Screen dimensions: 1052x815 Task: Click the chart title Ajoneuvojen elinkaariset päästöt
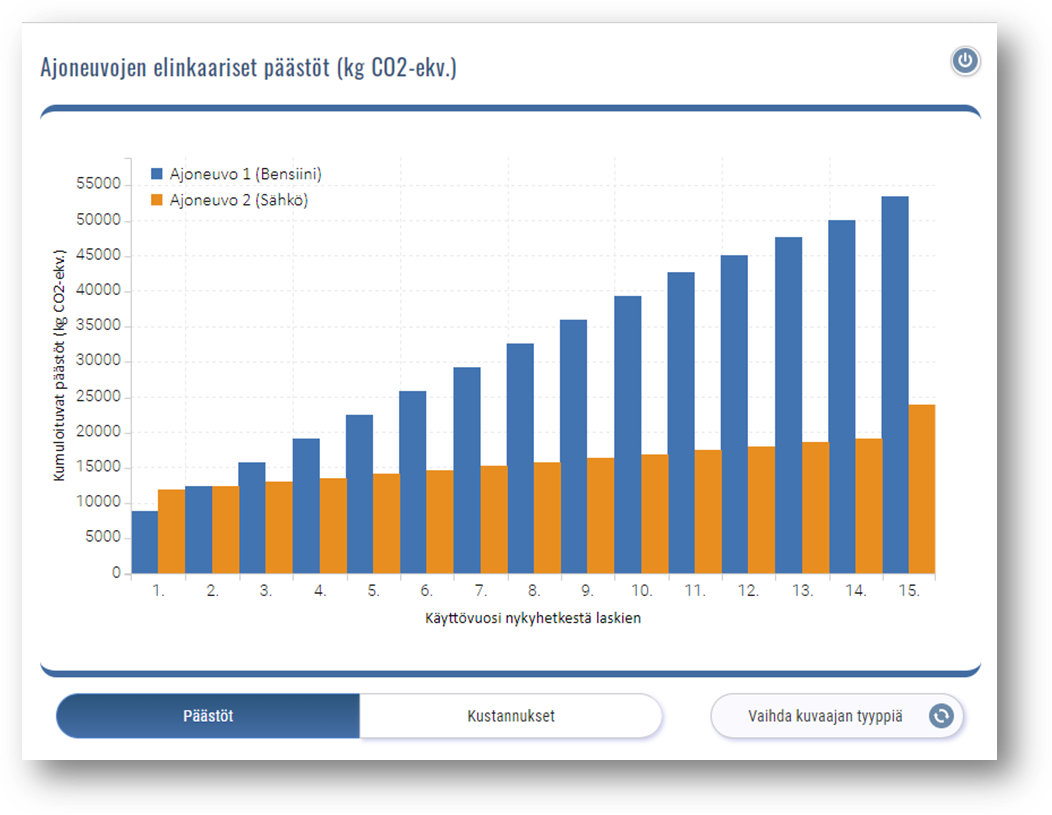coord(248,68)
